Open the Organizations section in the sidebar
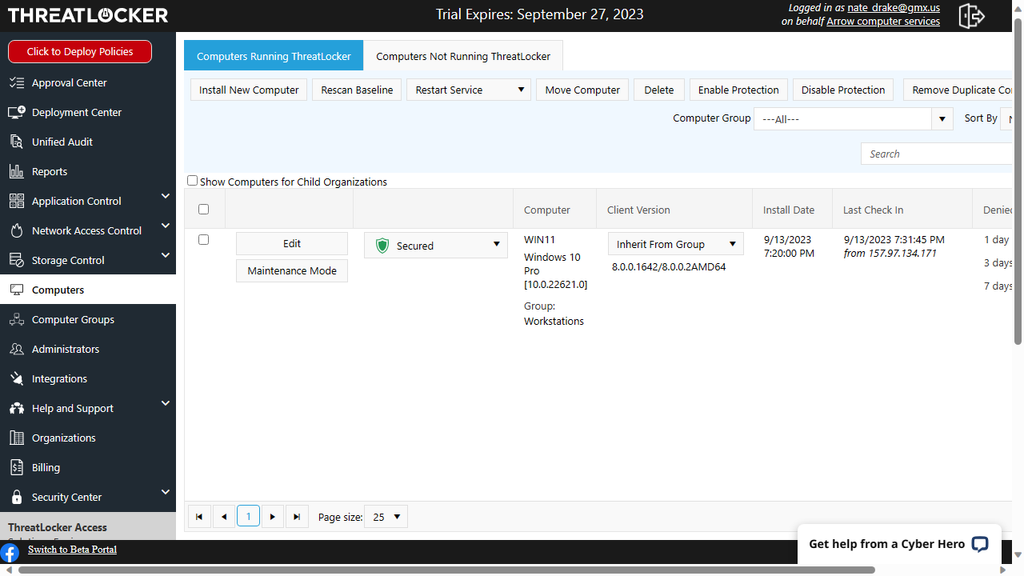 (18, 437)
